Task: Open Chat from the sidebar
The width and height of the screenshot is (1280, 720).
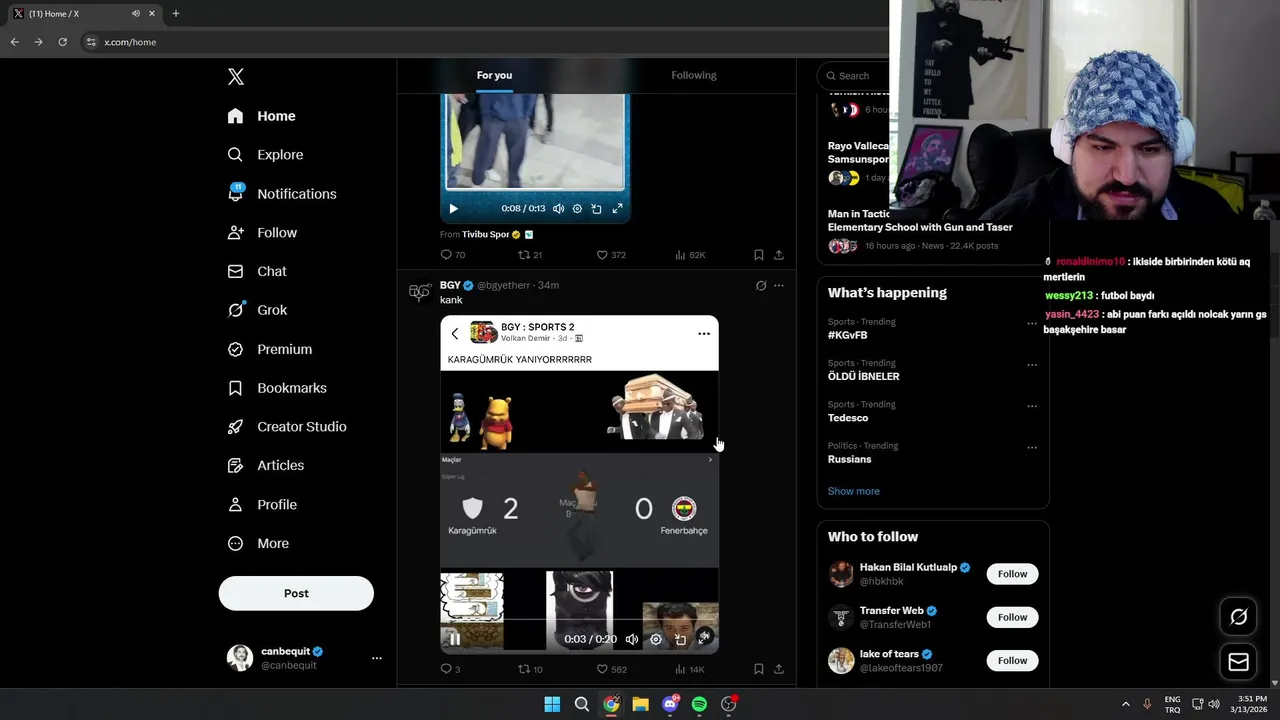Action: [257, 272]
